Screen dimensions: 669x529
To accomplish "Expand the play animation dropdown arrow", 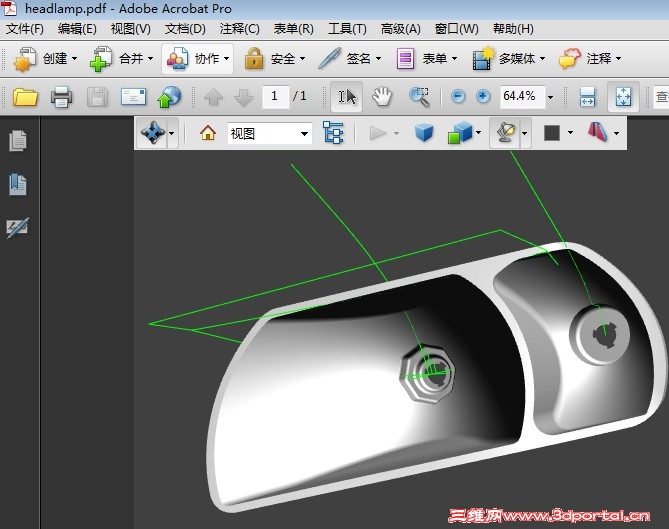I will pyautogui.click(x=396, y=134).
